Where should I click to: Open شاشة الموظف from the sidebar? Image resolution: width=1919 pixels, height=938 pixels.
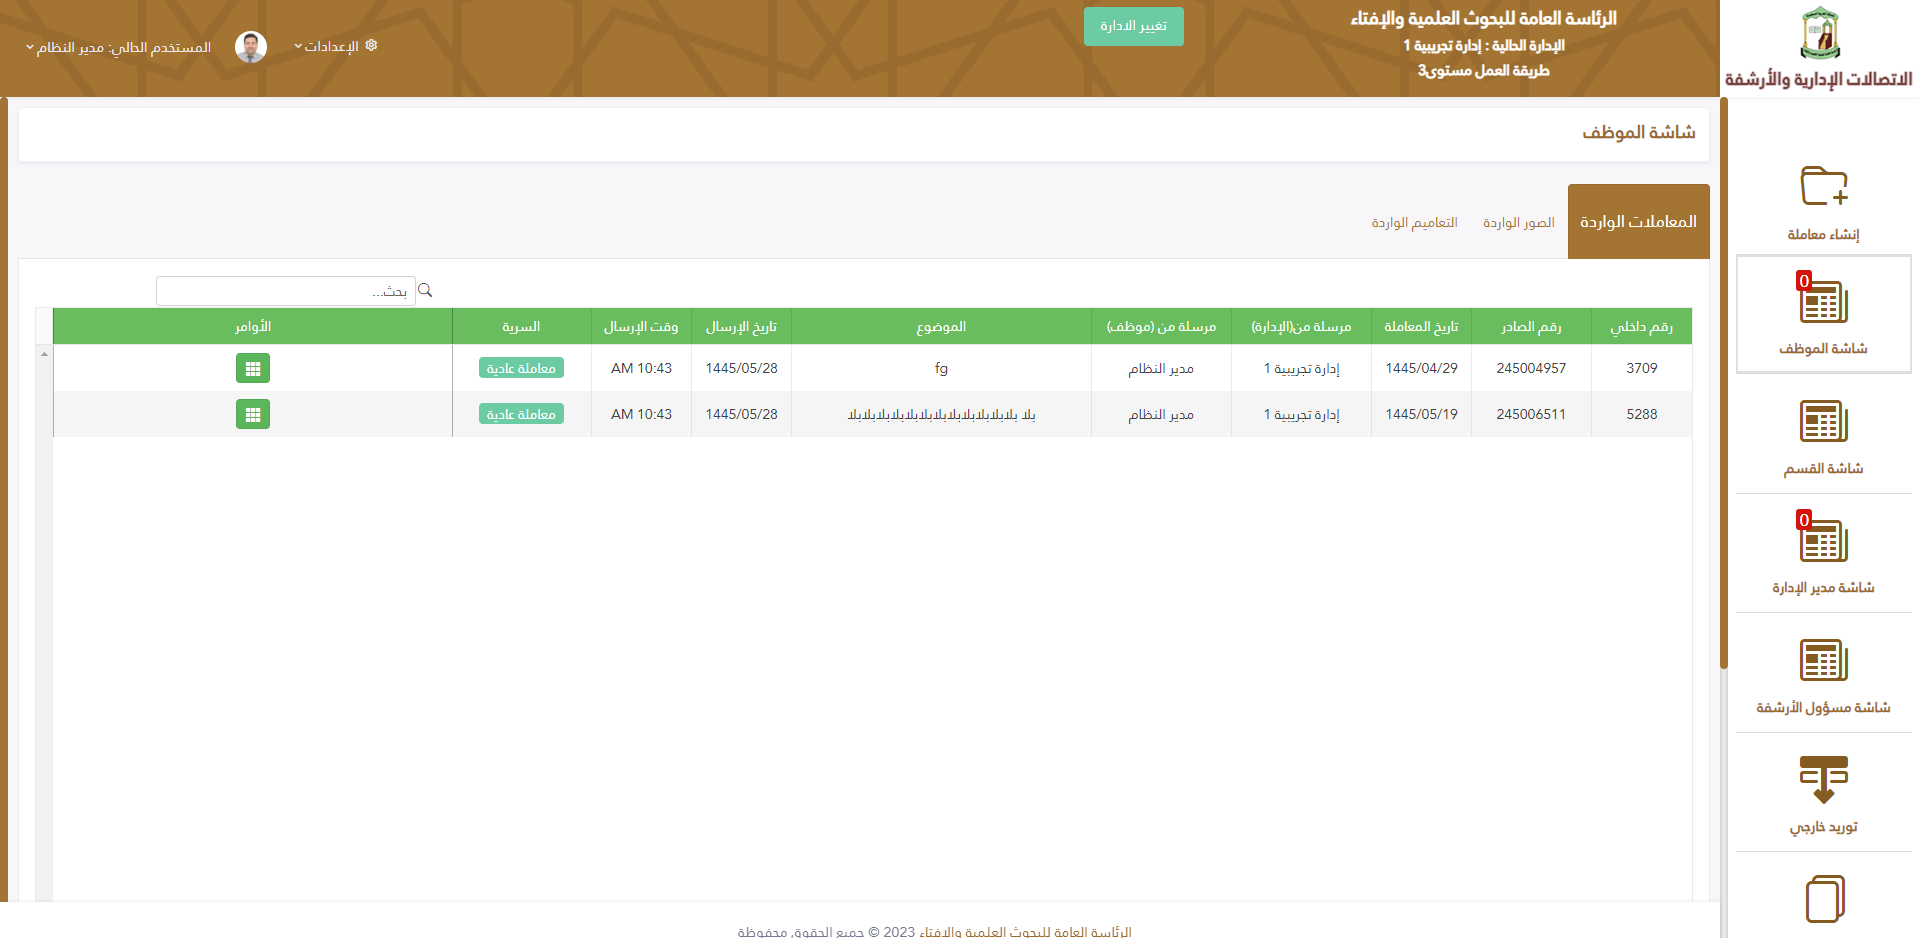(x=1823, y=313)
